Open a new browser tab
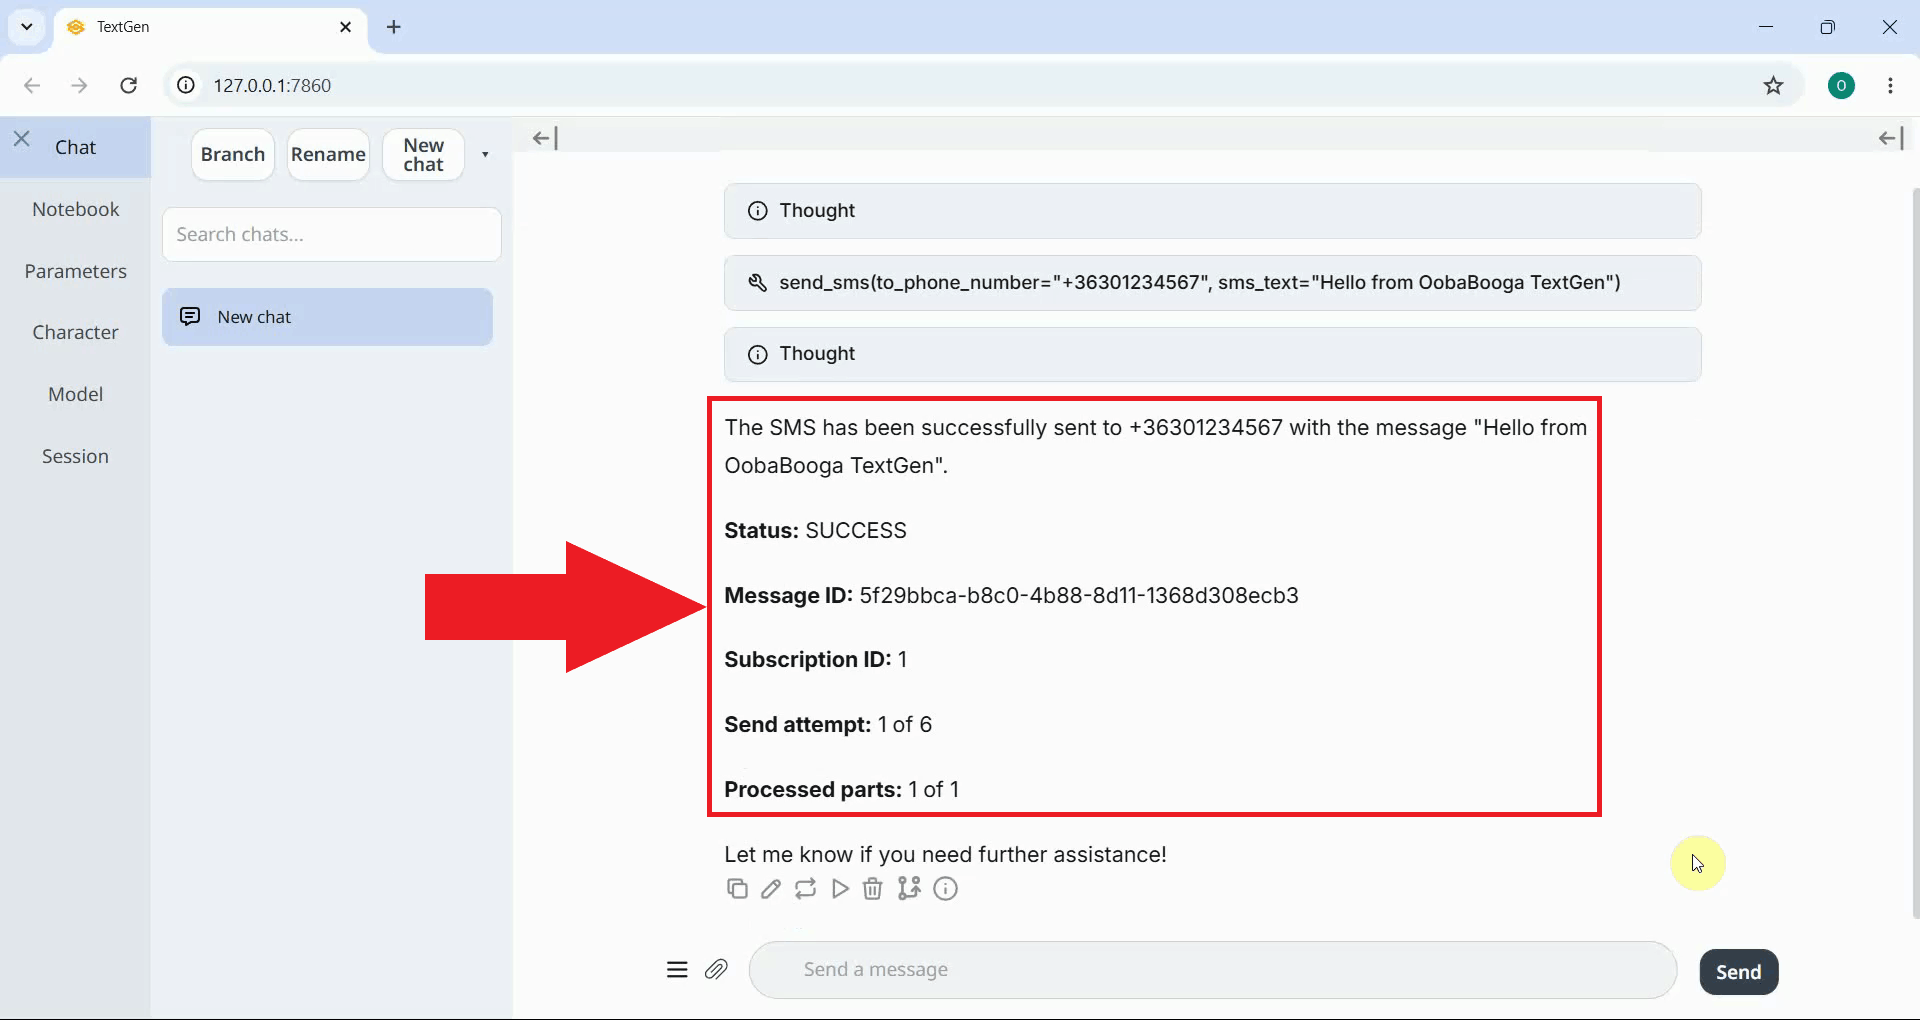The image size is (1920, 1020). tap(394, 27)
